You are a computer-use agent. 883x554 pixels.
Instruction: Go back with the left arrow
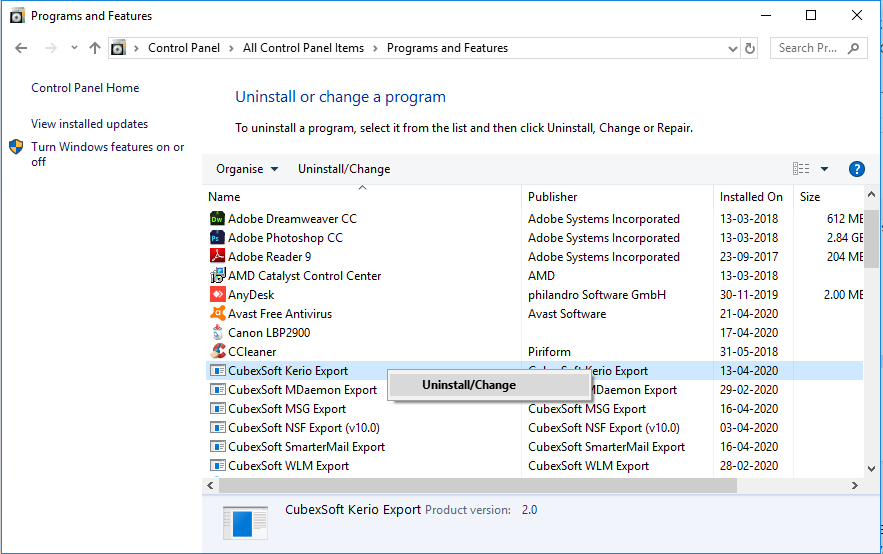coord(21,48)
